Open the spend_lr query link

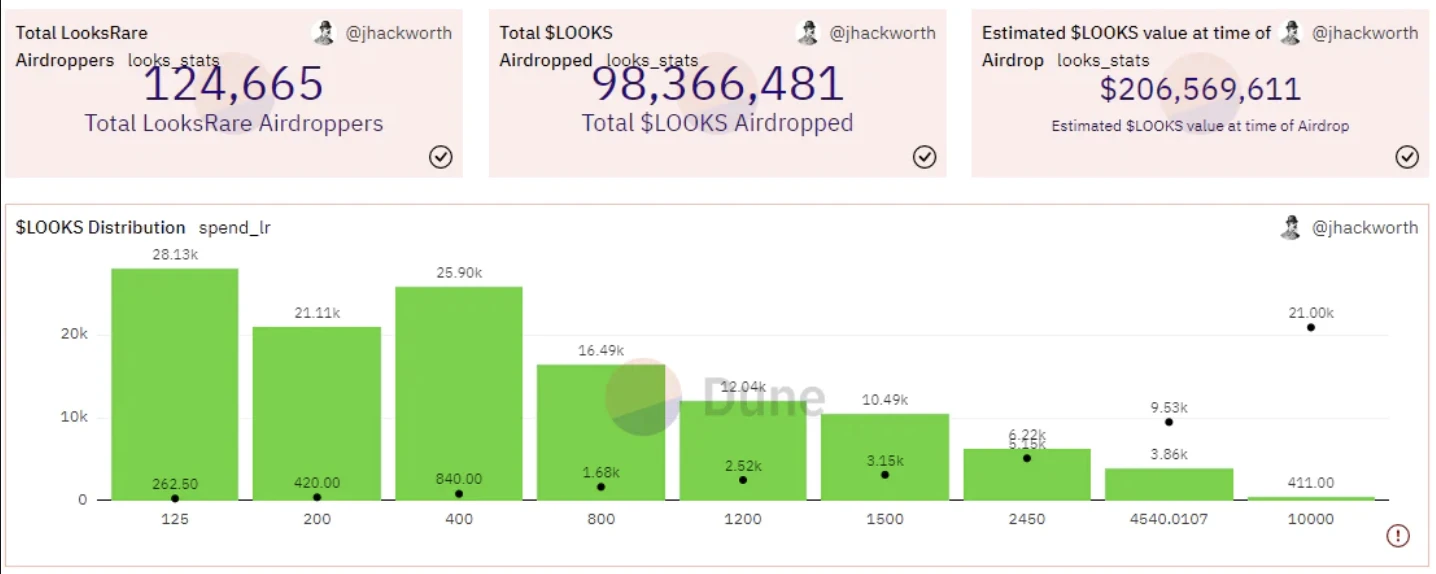[235, 228]
